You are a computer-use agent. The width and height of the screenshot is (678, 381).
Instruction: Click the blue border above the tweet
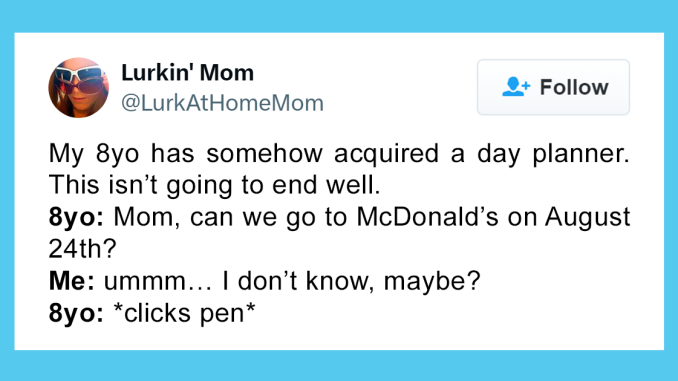tap(339, 16)
